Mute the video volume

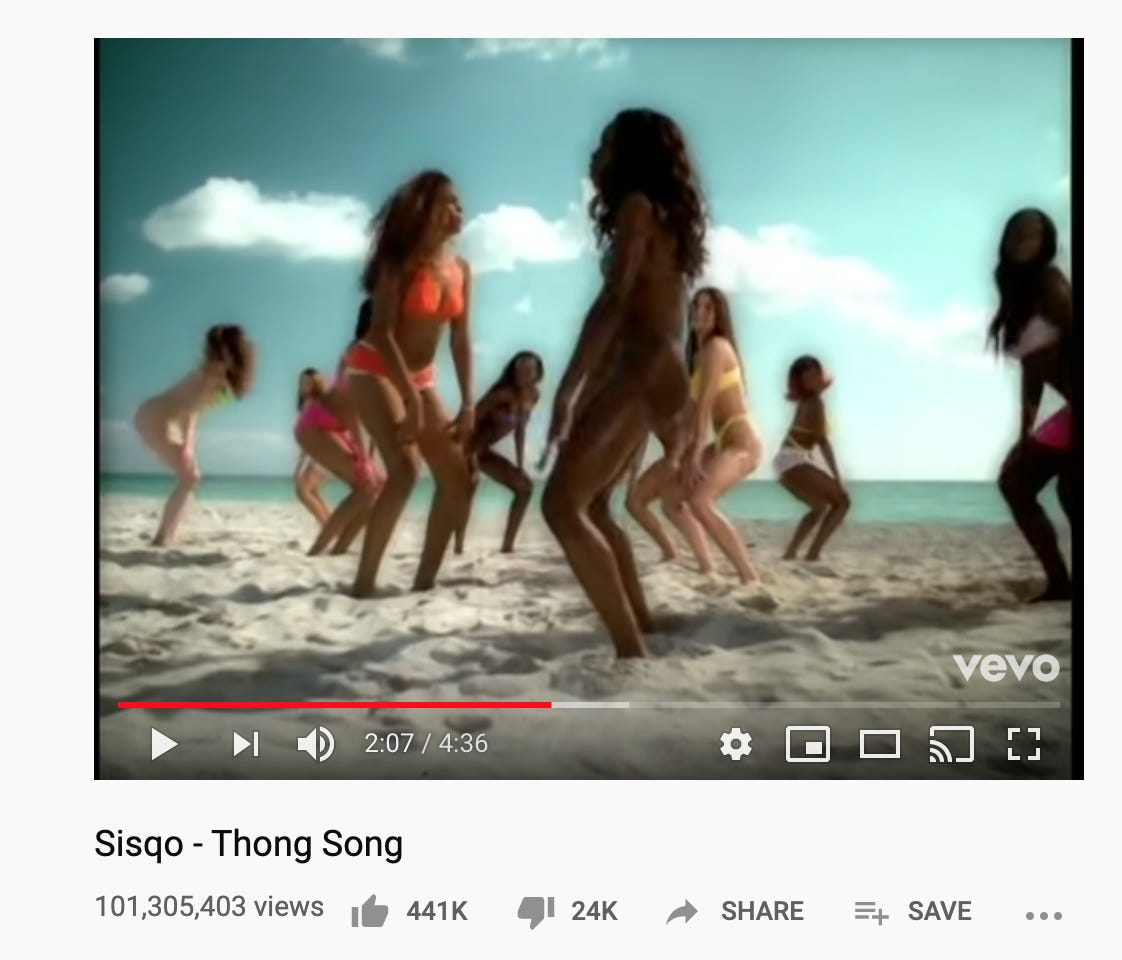point(316,744)
